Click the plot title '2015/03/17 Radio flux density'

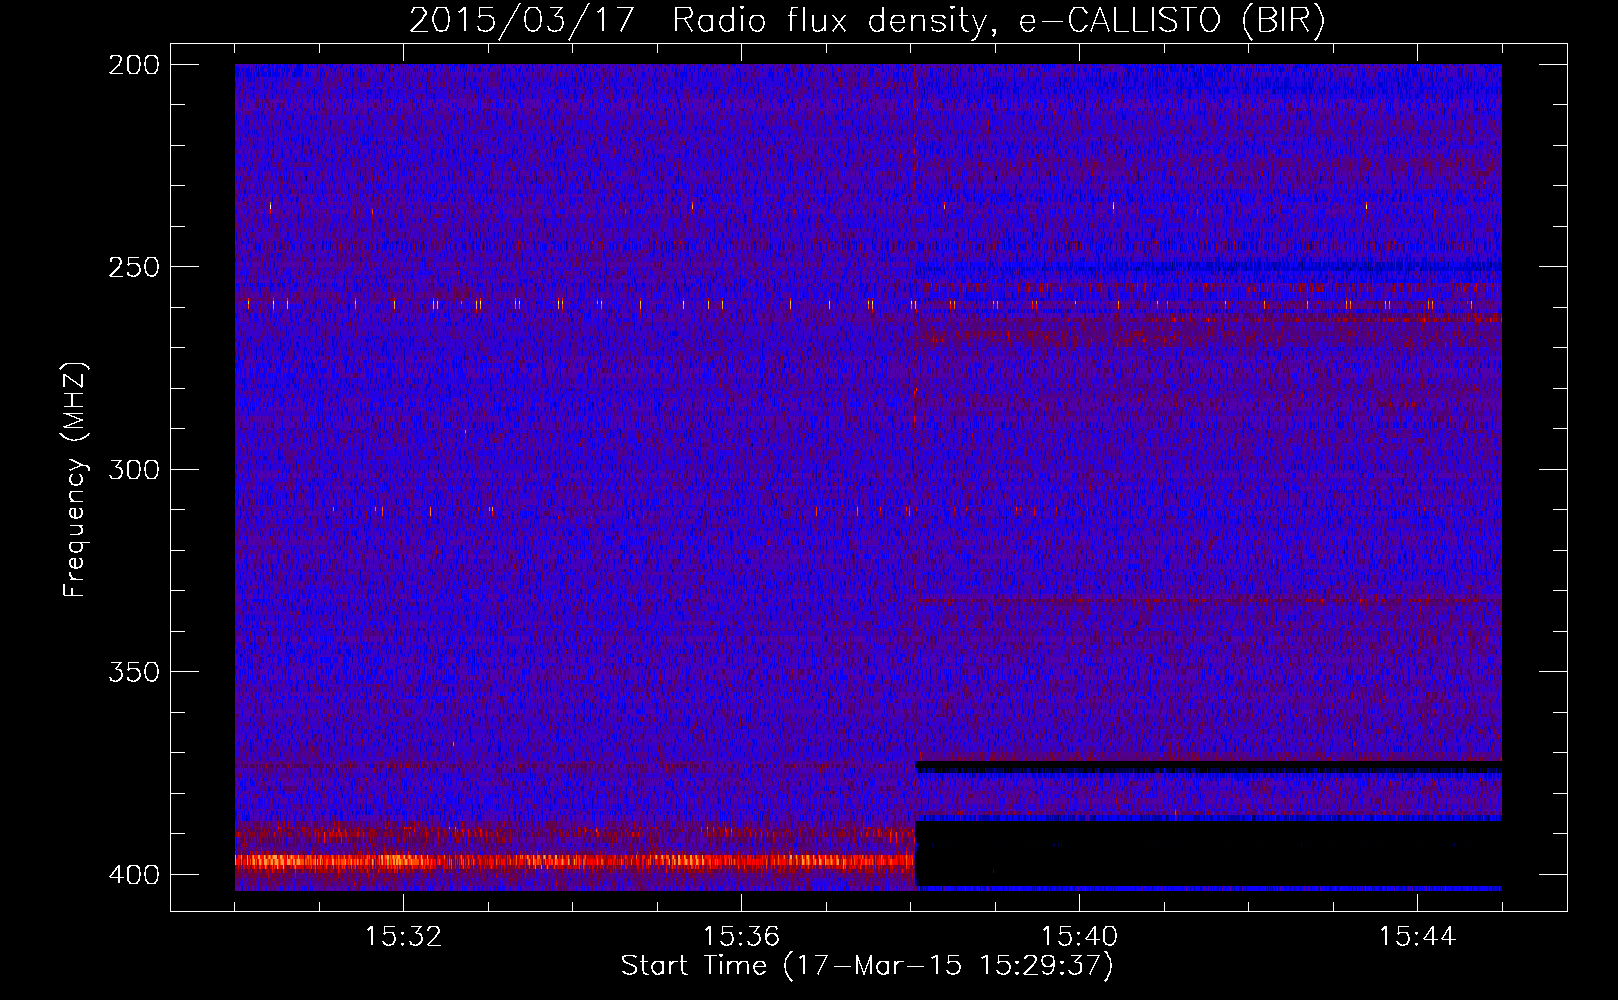point(697,20)
